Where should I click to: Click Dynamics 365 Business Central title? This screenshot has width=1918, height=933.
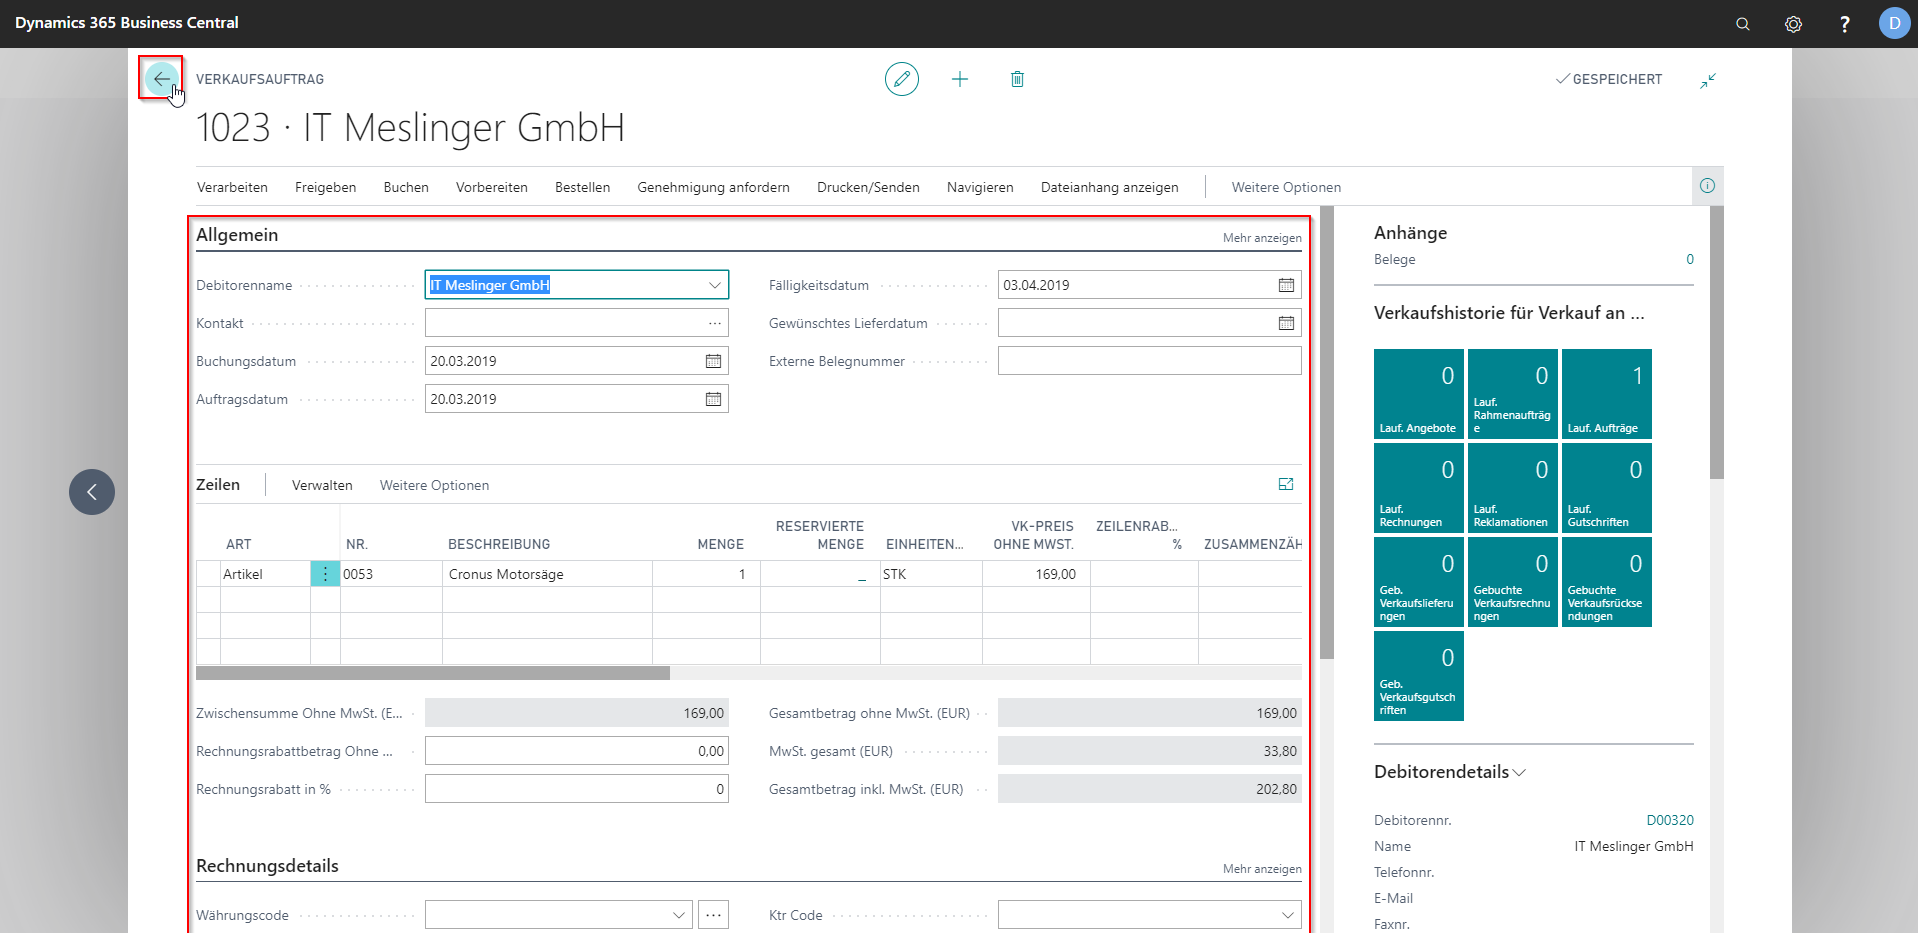click(x=127, y=22)
